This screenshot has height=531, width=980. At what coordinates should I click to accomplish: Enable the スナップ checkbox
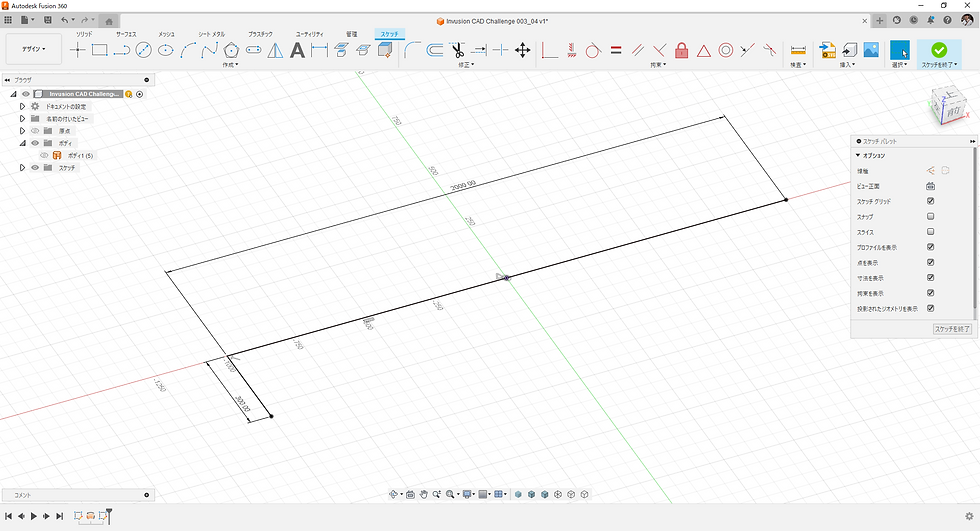931,216
